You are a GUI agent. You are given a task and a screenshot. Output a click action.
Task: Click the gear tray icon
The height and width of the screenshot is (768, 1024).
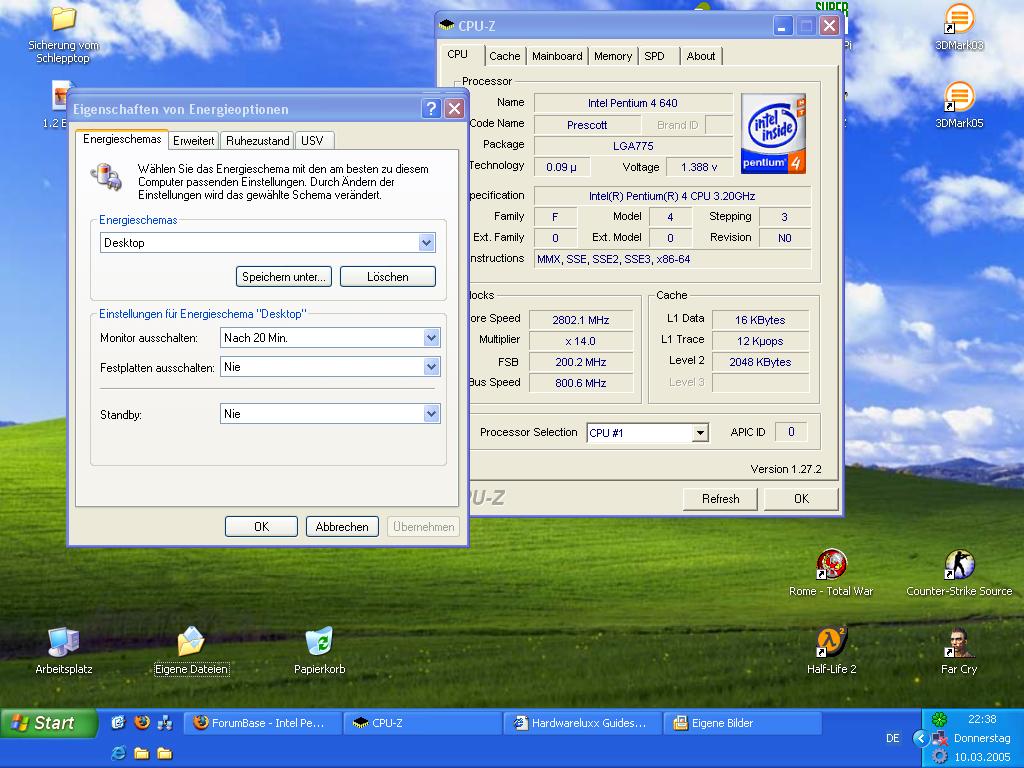click(939, 756)
